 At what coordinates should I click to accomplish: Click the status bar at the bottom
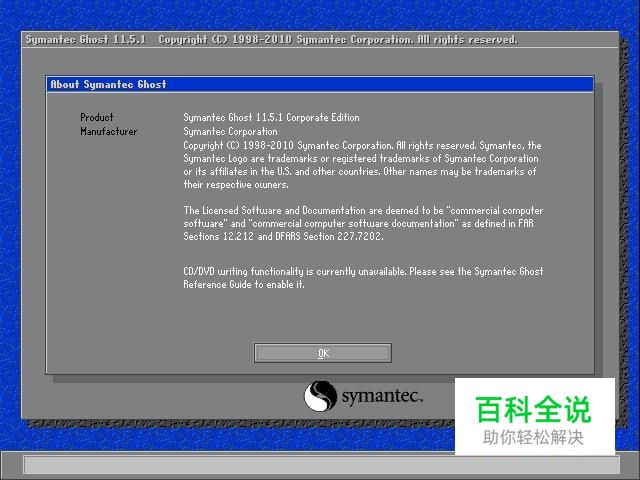pos(322,464)
